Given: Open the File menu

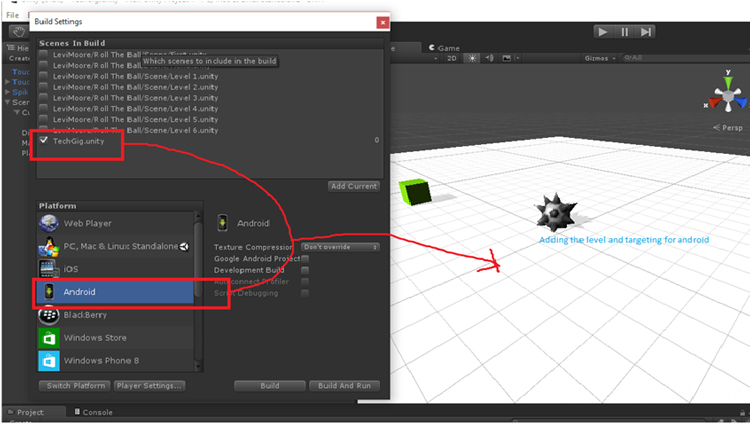Looking at the screenshot, I should (12, 15).
